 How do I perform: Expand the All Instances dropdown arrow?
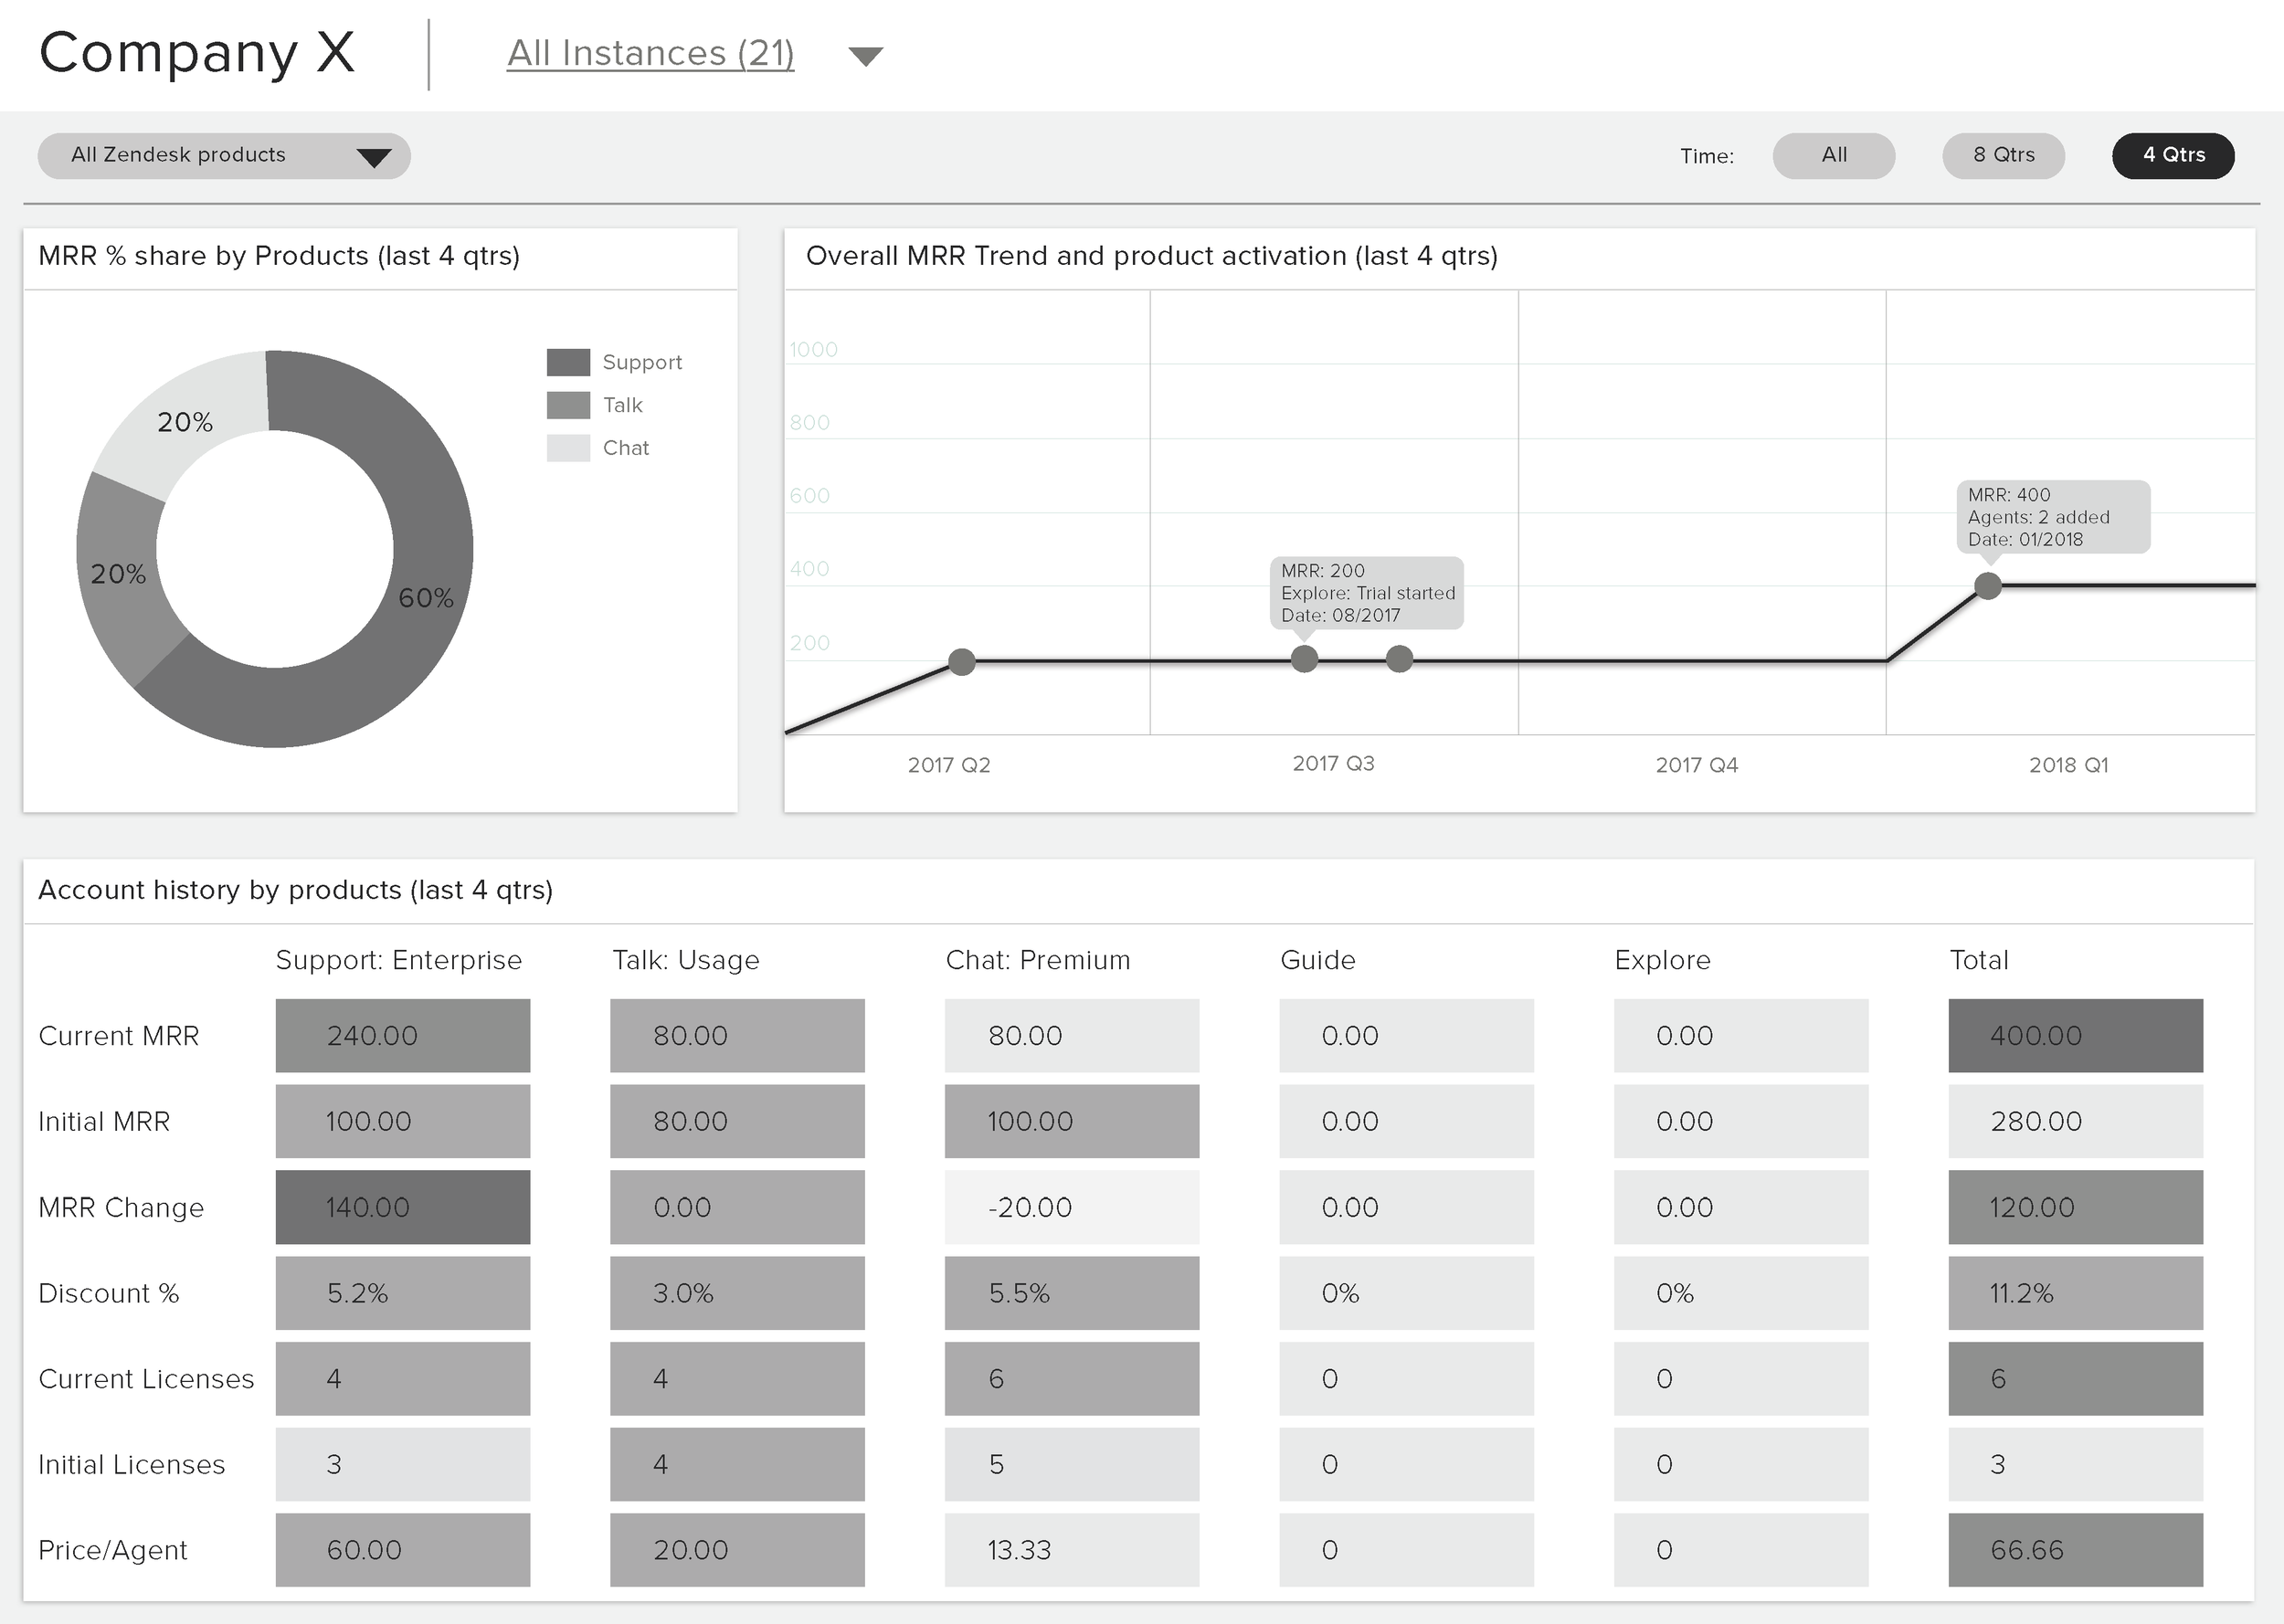[865, 56]
